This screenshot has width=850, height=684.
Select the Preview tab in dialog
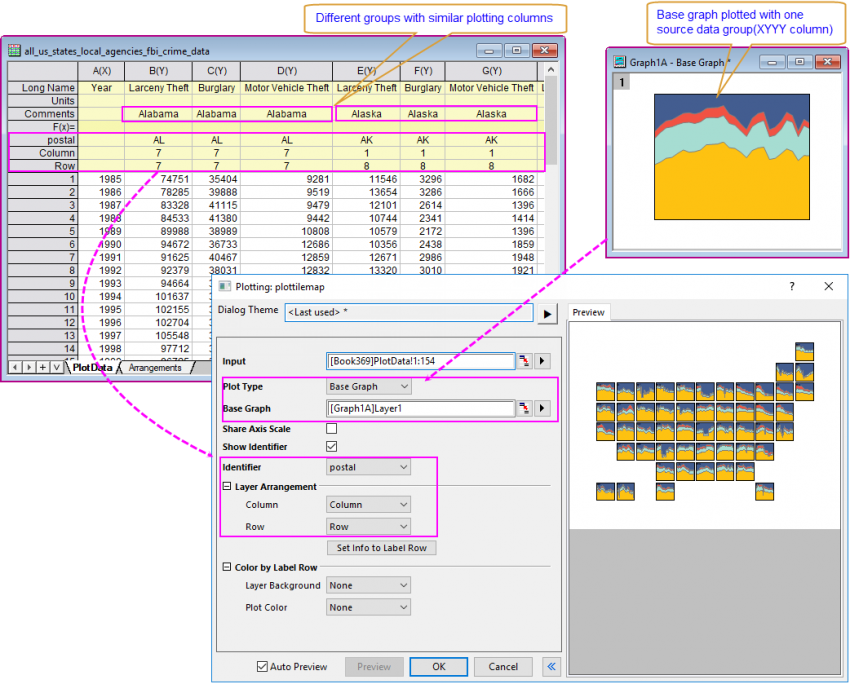pos(588,312)
